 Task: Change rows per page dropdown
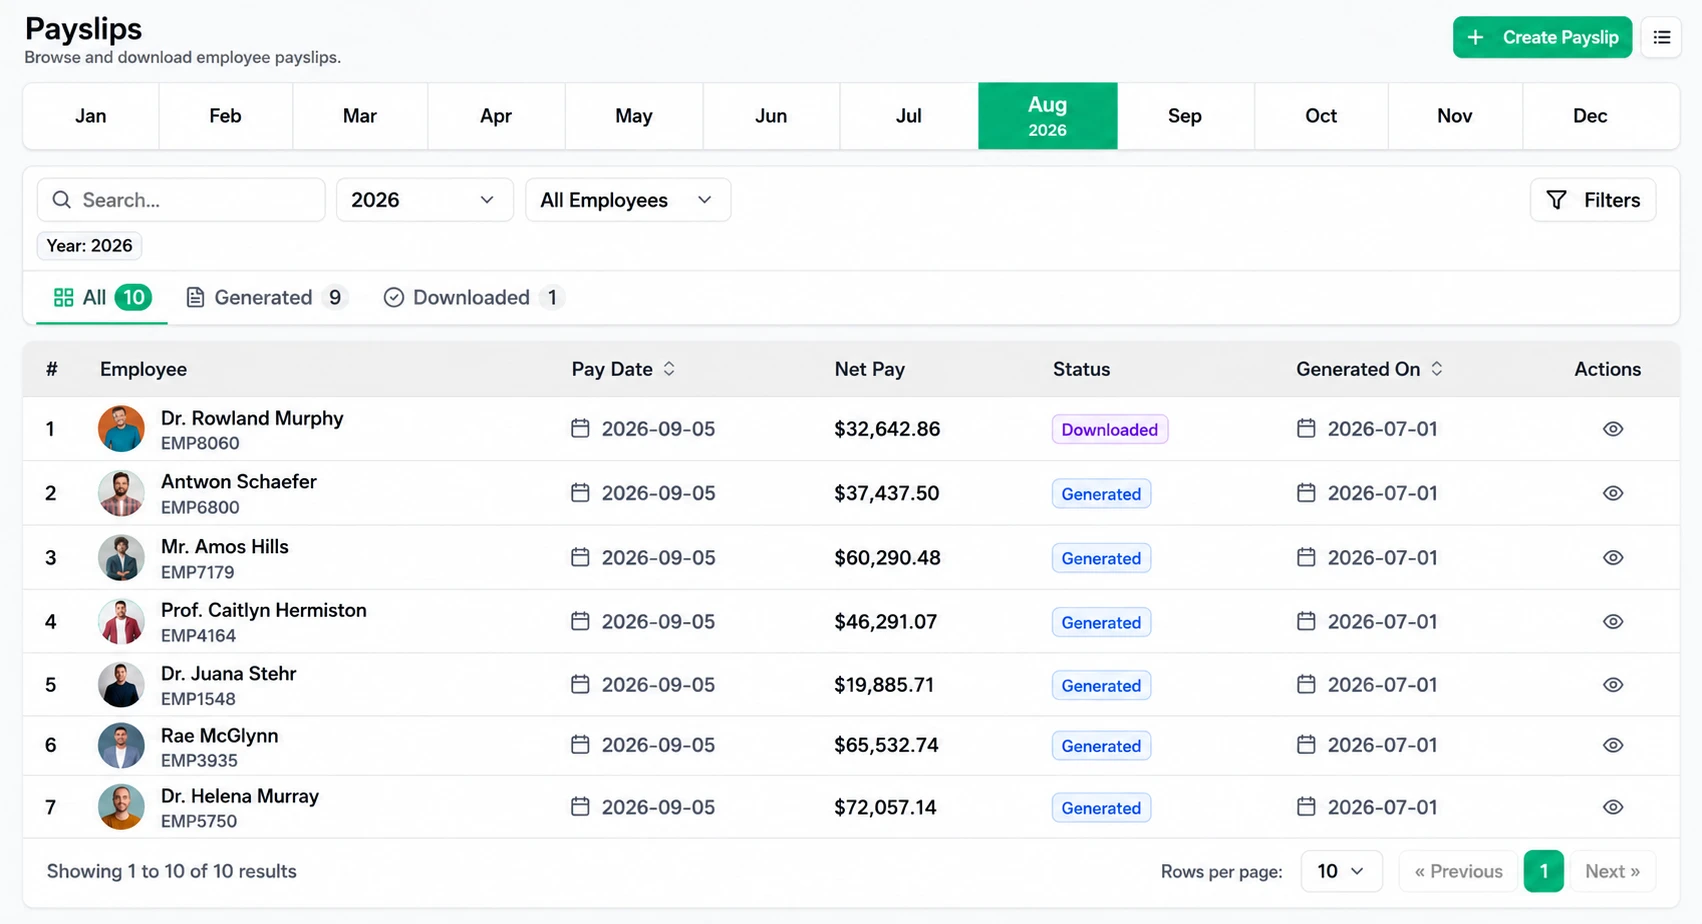[x=1341, y=871]
